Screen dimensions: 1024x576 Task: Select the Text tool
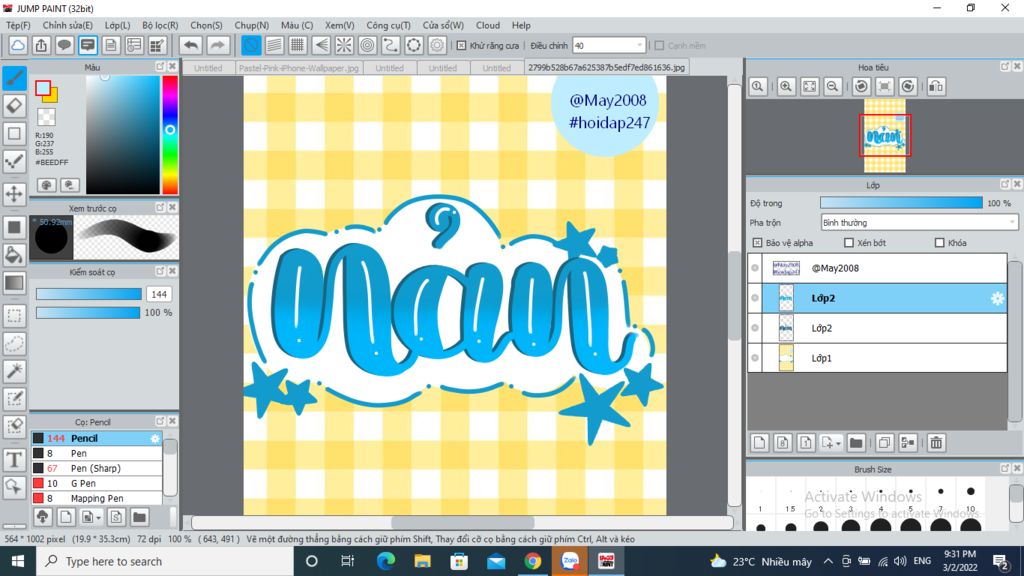click(x=14, y=459)
